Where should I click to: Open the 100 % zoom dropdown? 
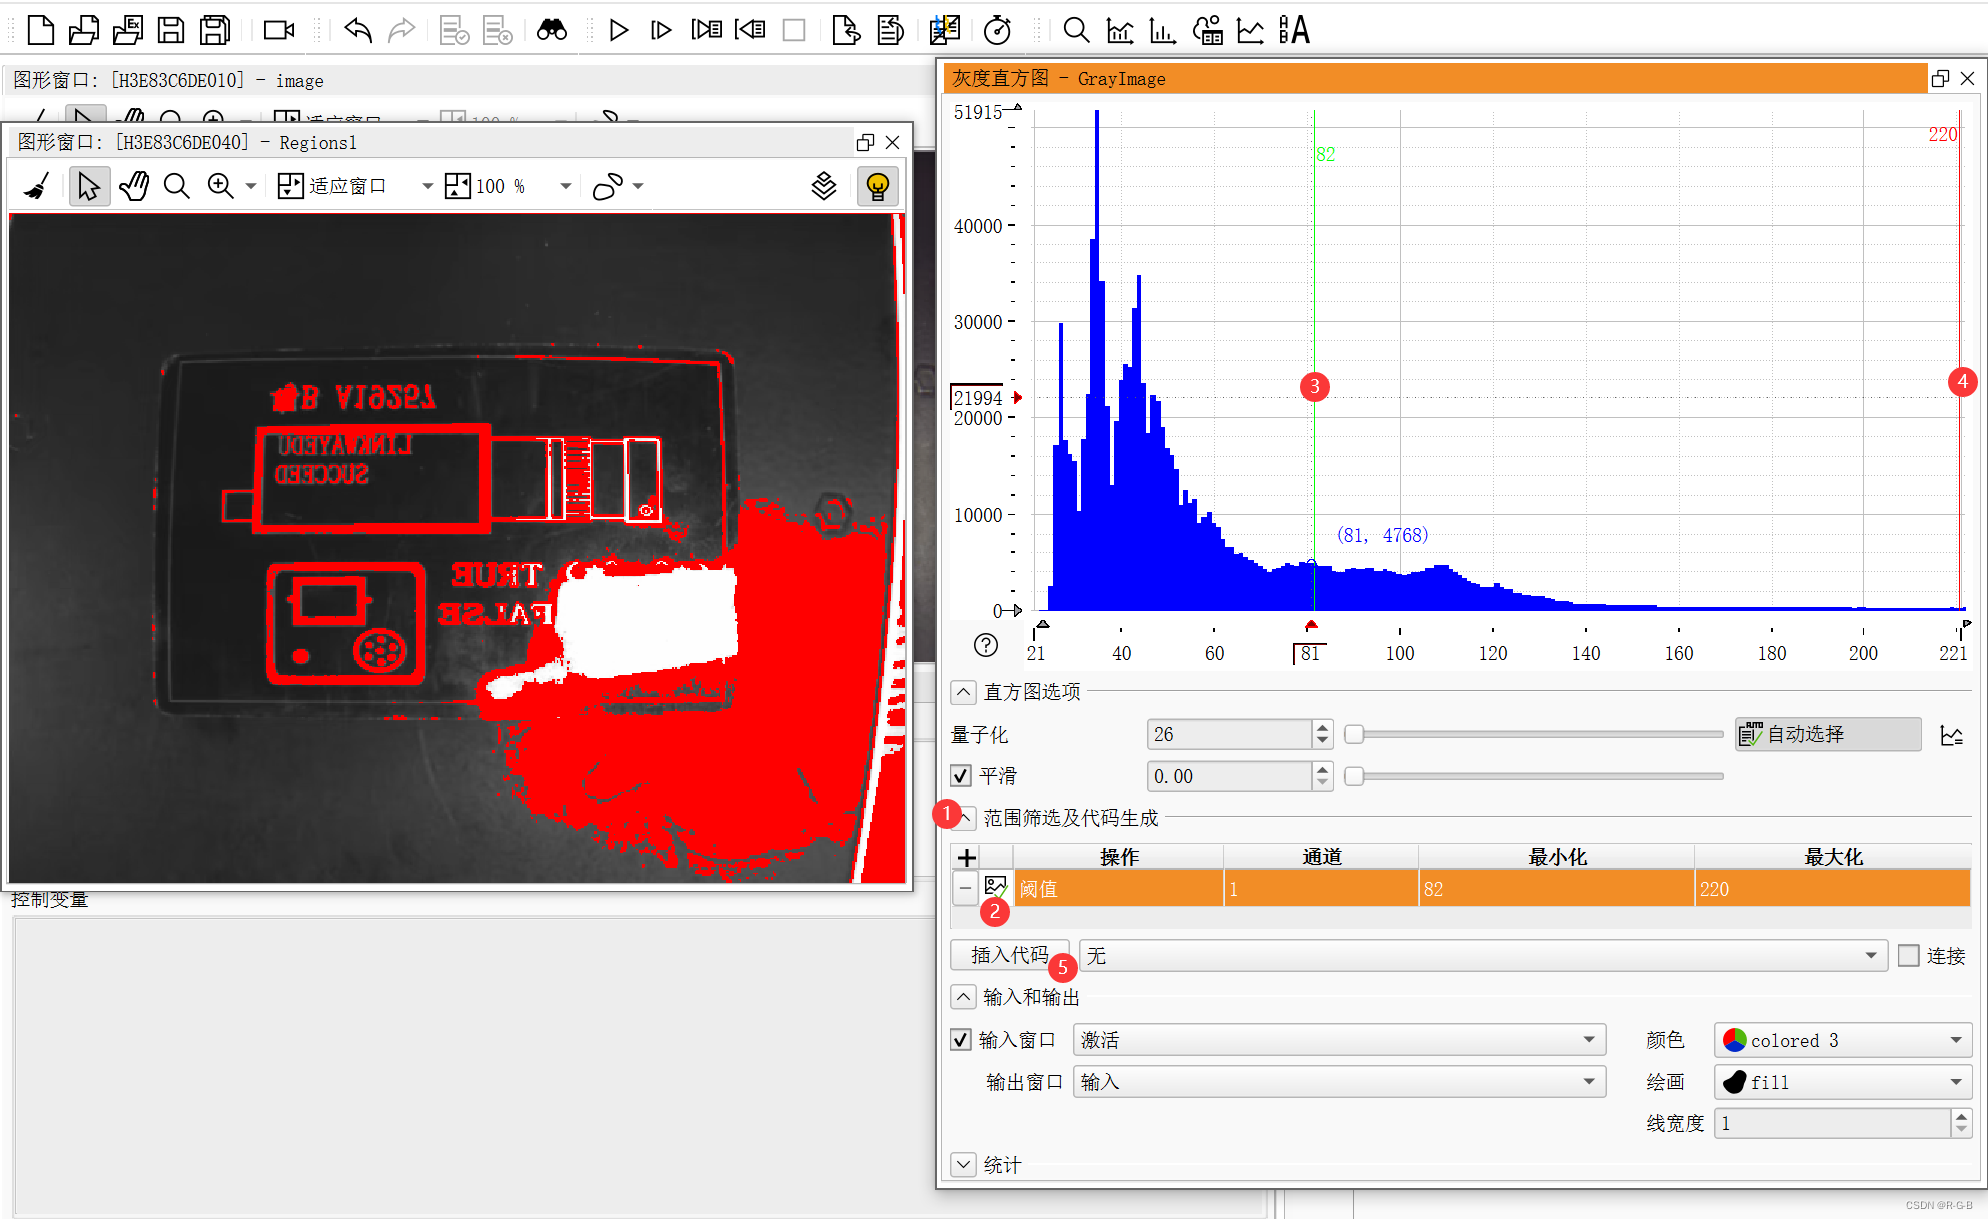point(566,186)
